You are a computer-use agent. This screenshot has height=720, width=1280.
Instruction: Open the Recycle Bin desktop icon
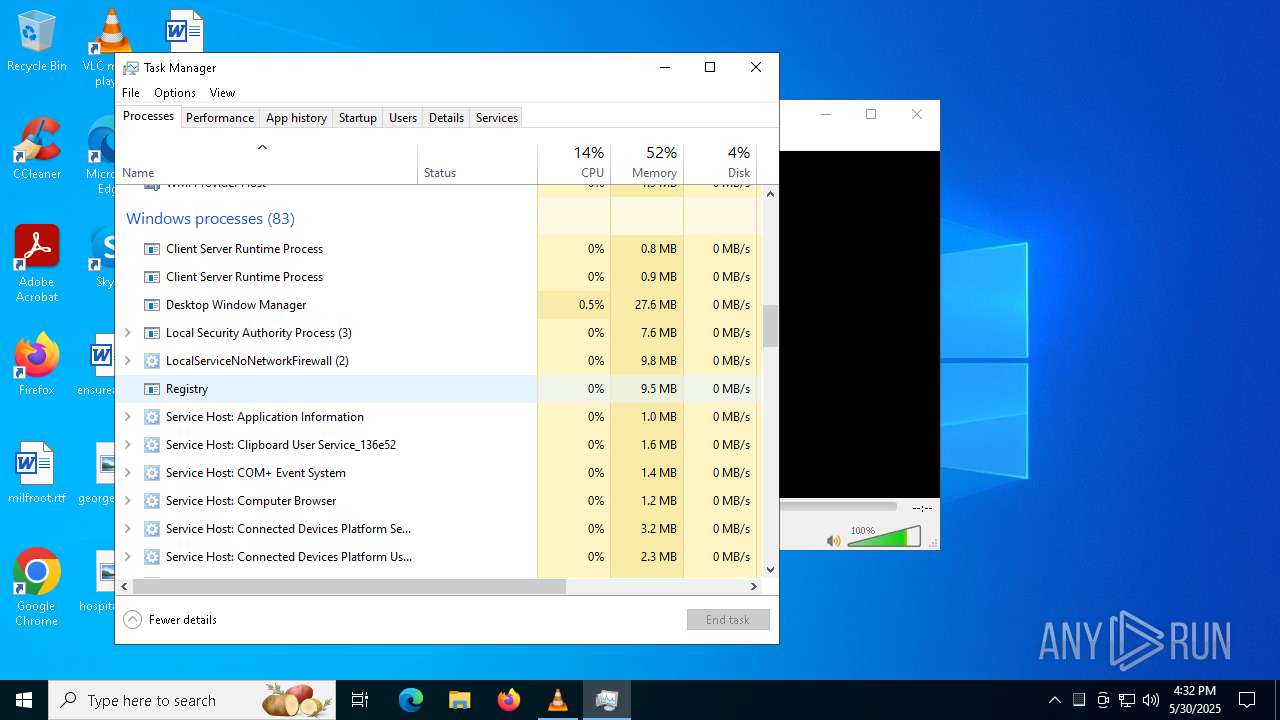point(36,41)
